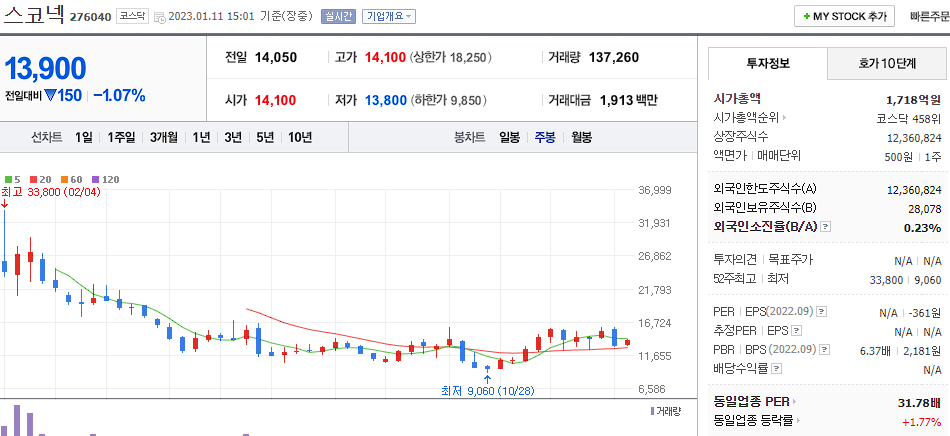Click the down triangle next to 150
The width and height of the screenshot is (950, 436).
pos(50,96)
